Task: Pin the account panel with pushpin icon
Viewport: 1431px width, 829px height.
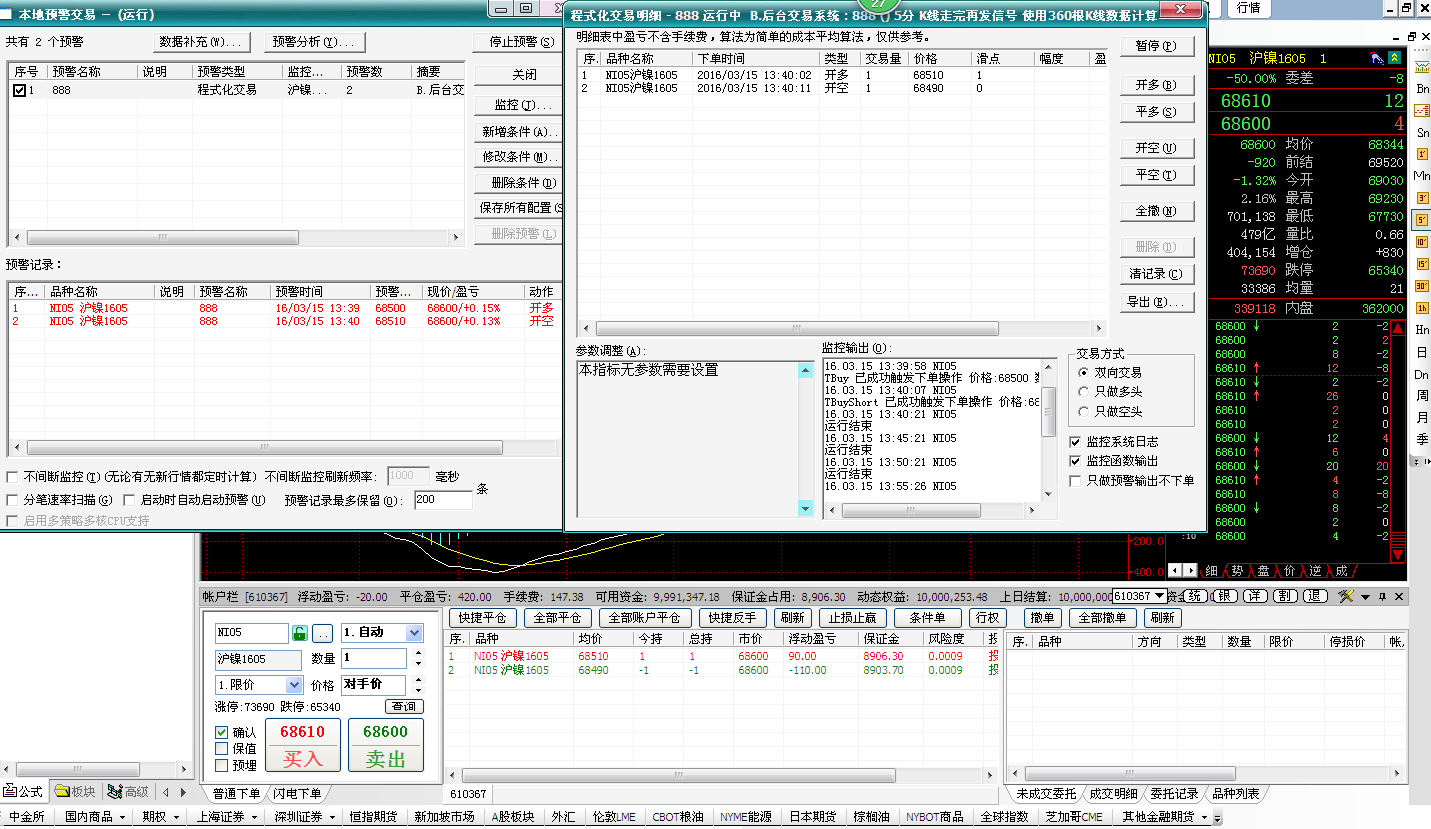Action: (x=1382, y=597)
